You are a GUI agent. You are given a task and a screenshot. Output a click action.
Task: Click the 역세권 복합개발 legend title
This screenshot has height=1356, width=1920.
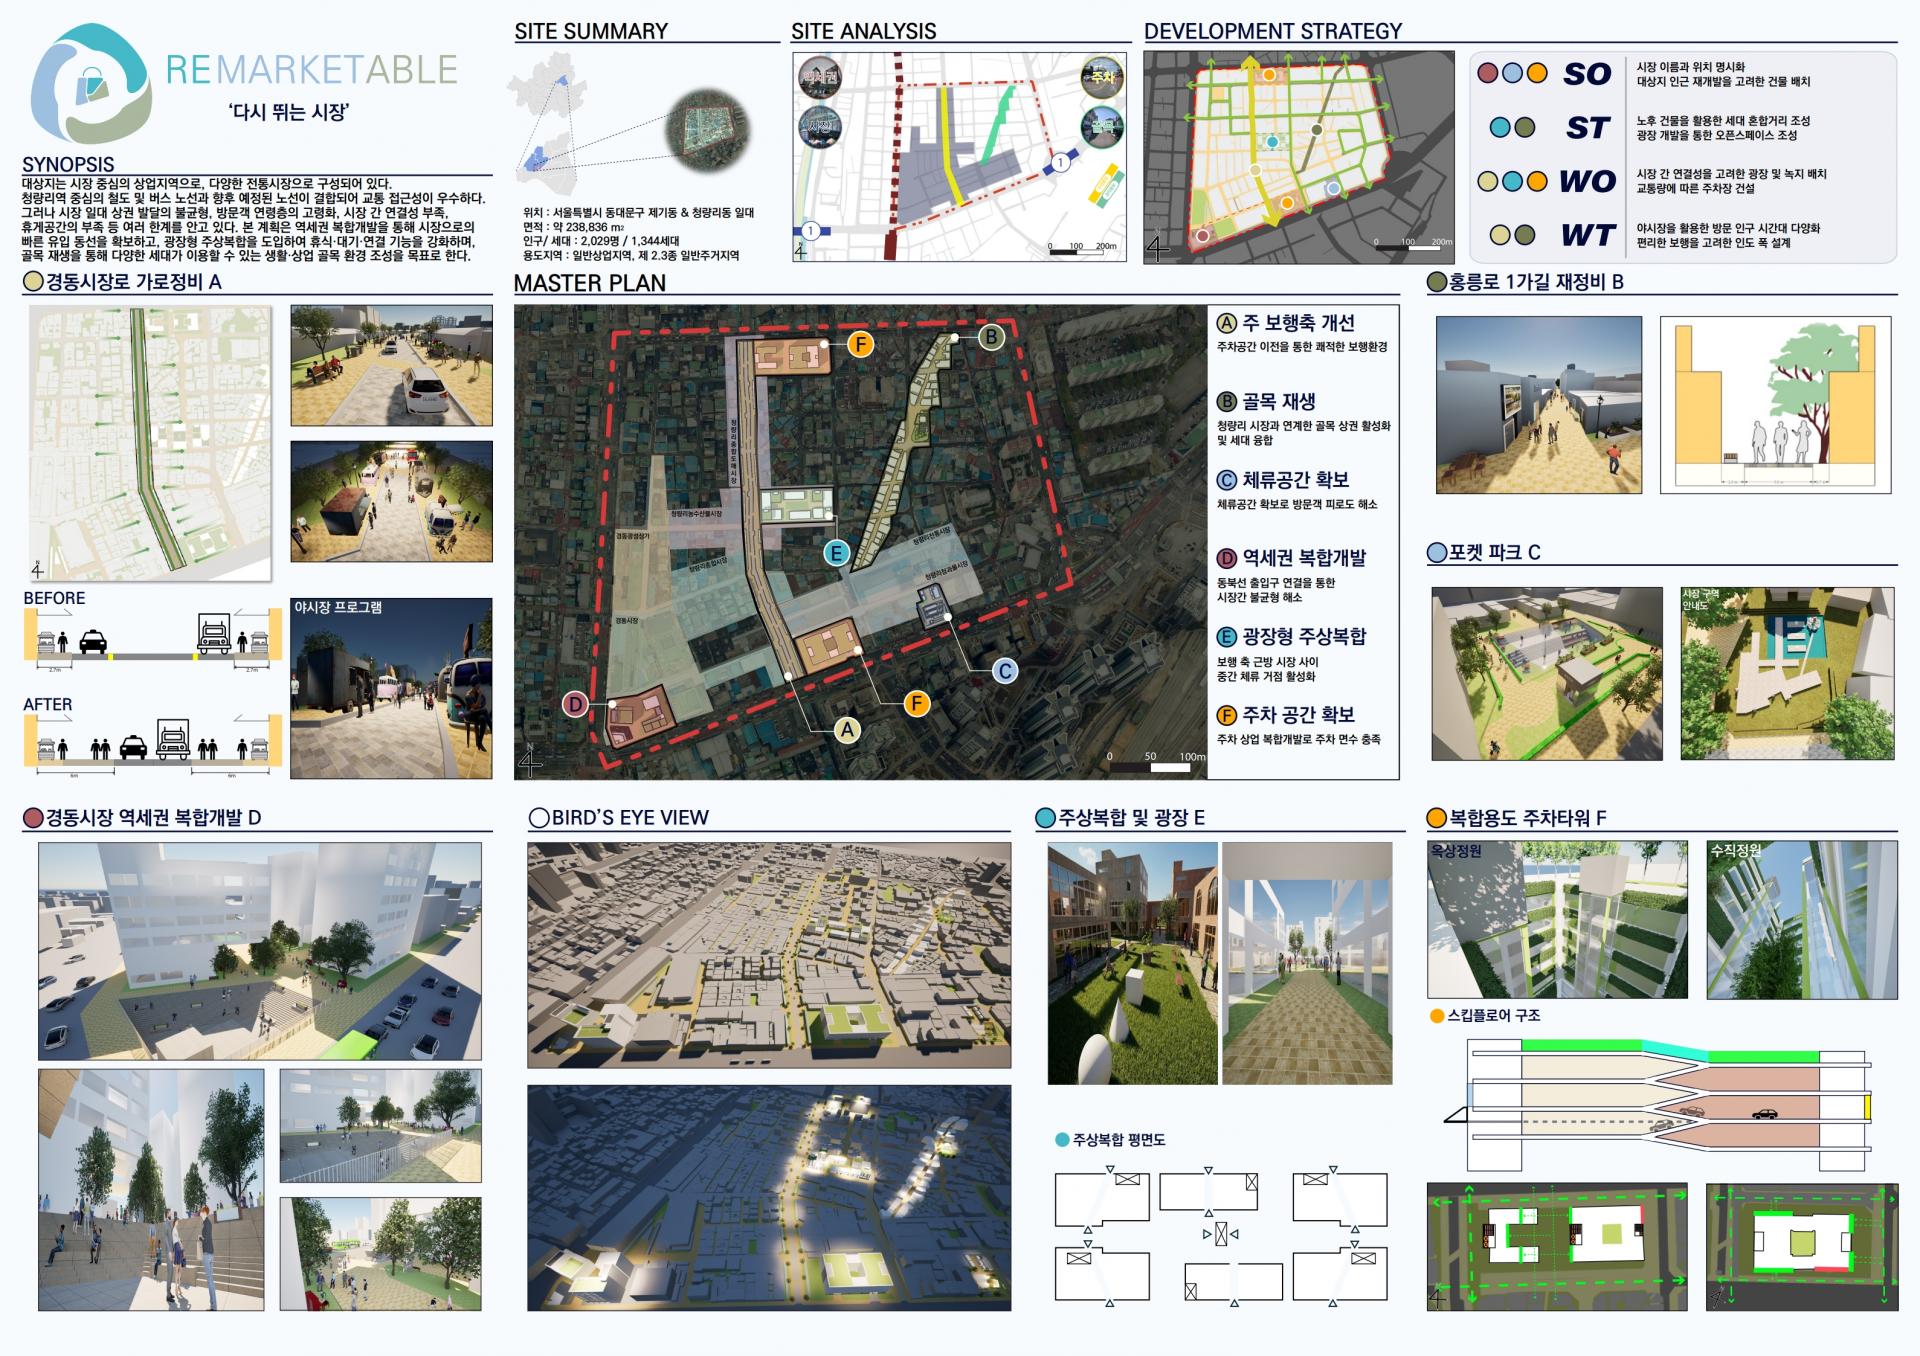(1304, 558)
